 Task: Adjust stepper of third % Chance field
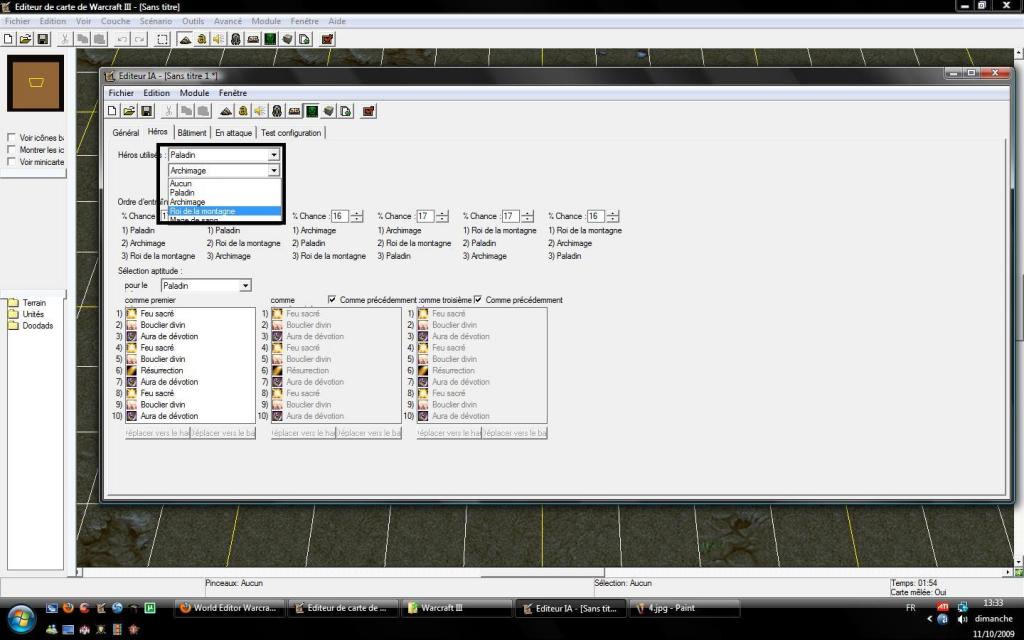pos(357,216)
